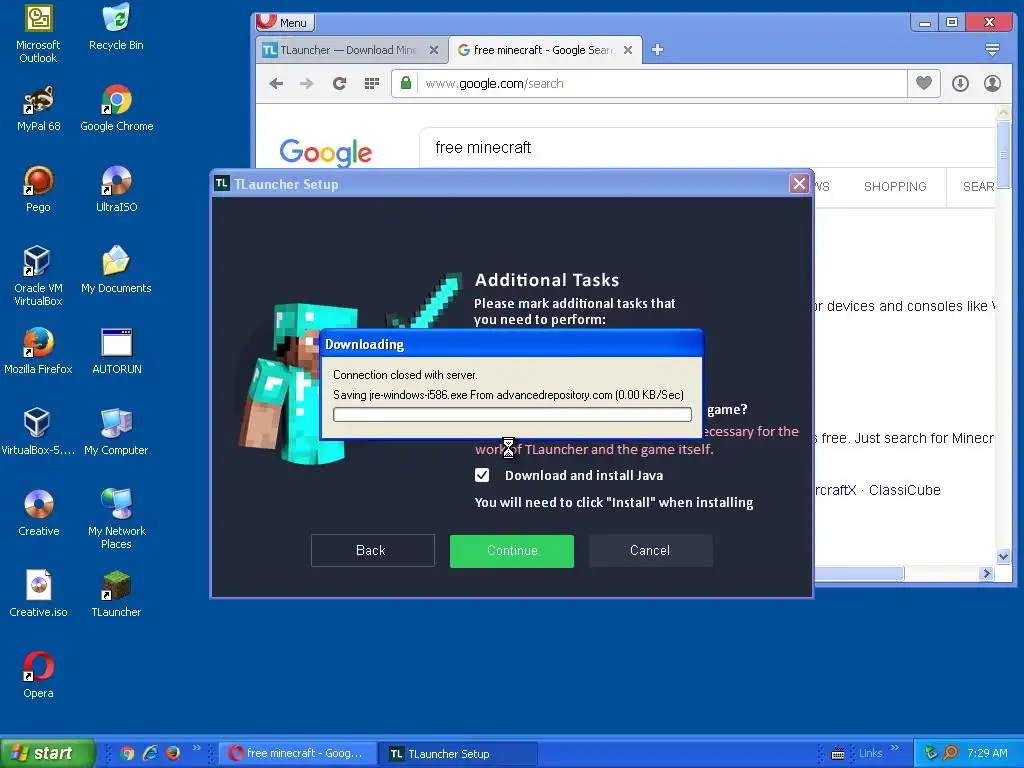Click Back in TLauncher Setup
This screenshot has width=1024, height=768.
click(x=372, y=551)
